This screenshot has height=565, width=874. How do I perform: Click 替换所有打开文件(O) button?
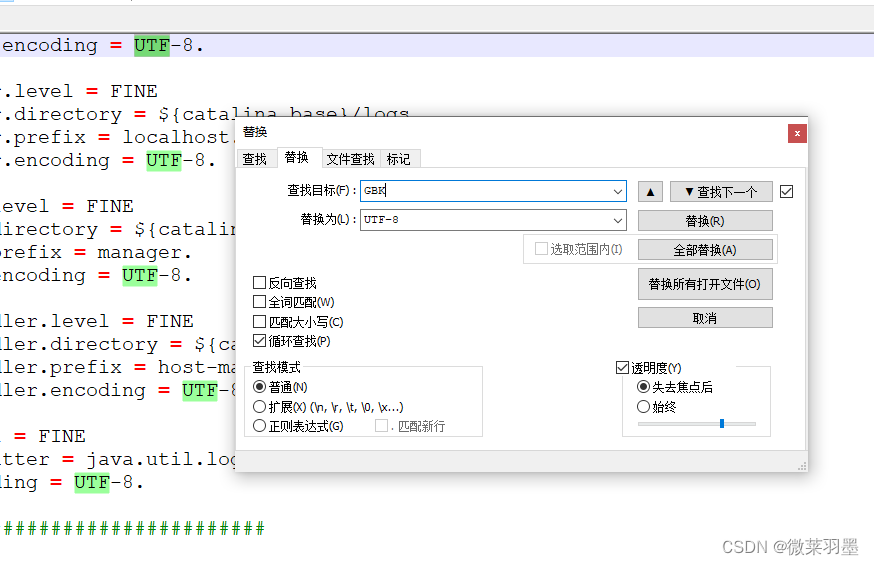[705, 285]
